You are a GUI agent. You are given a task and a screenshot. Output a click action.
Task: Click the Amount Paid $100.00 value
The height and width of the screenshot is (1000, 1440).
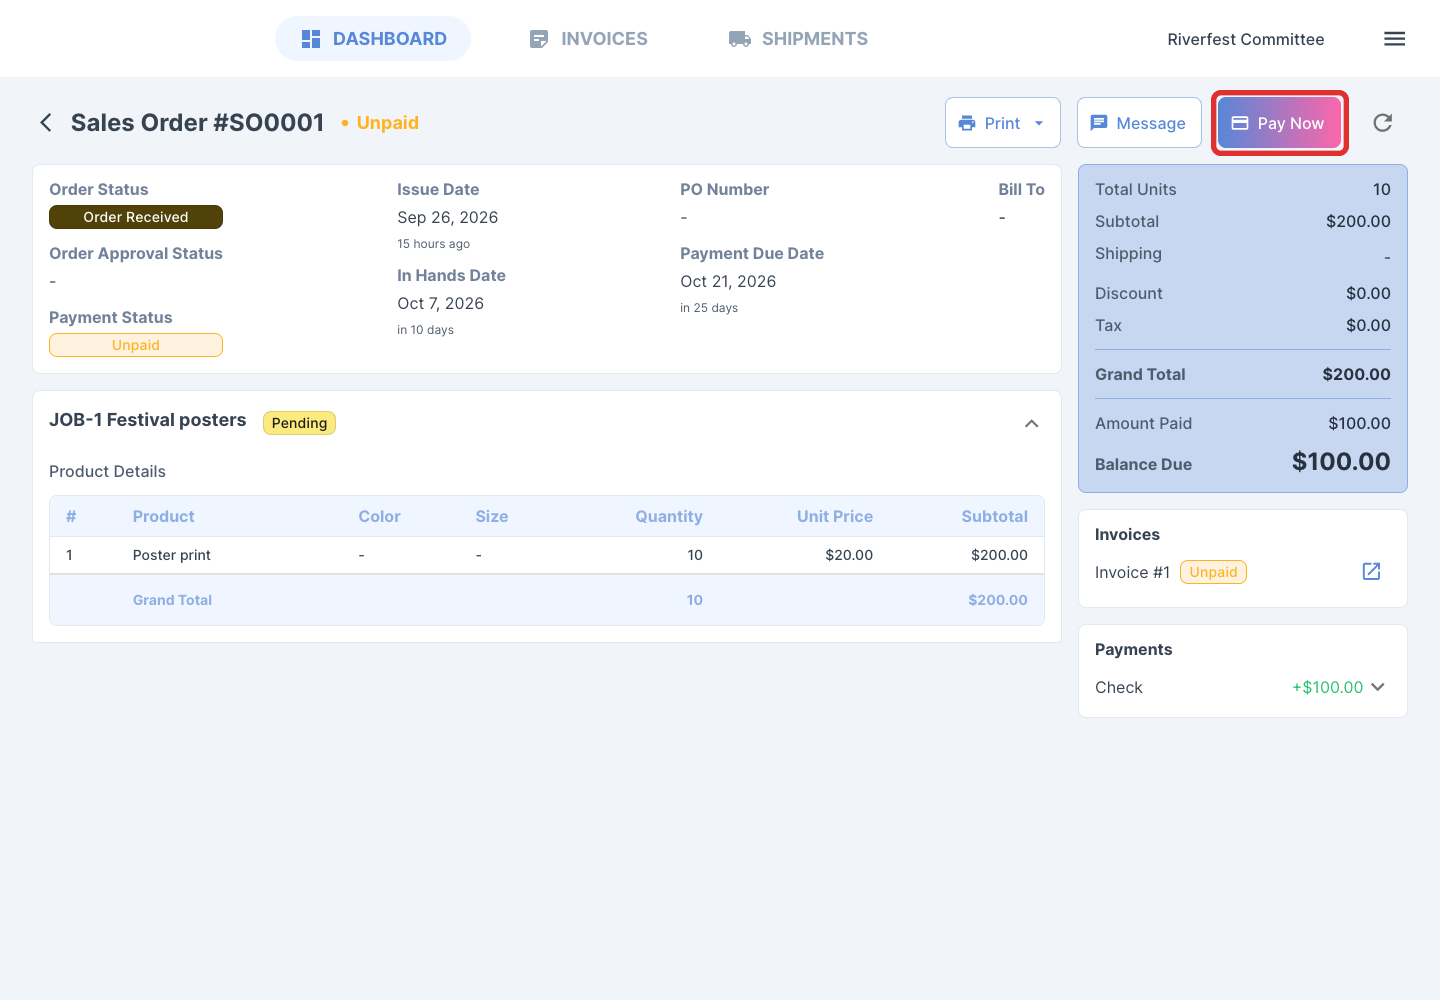1359,423
